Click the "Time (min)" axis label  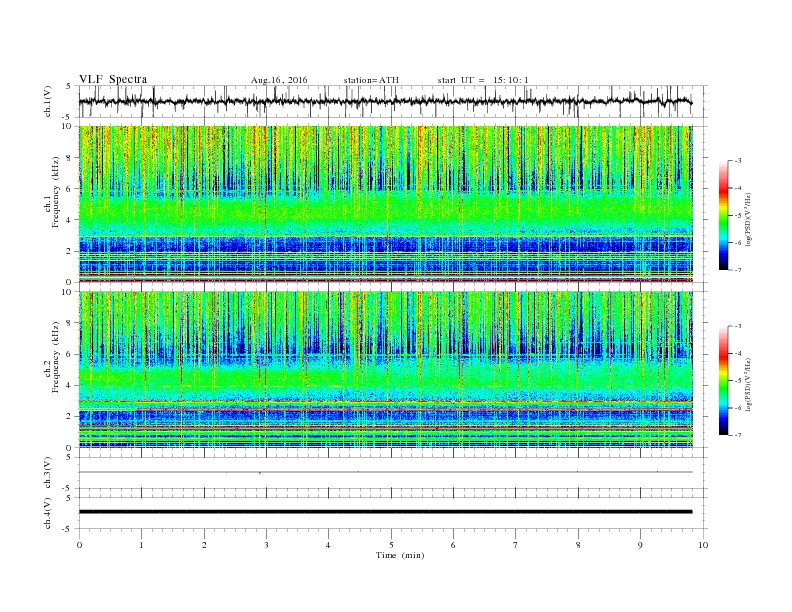point(400,555)
